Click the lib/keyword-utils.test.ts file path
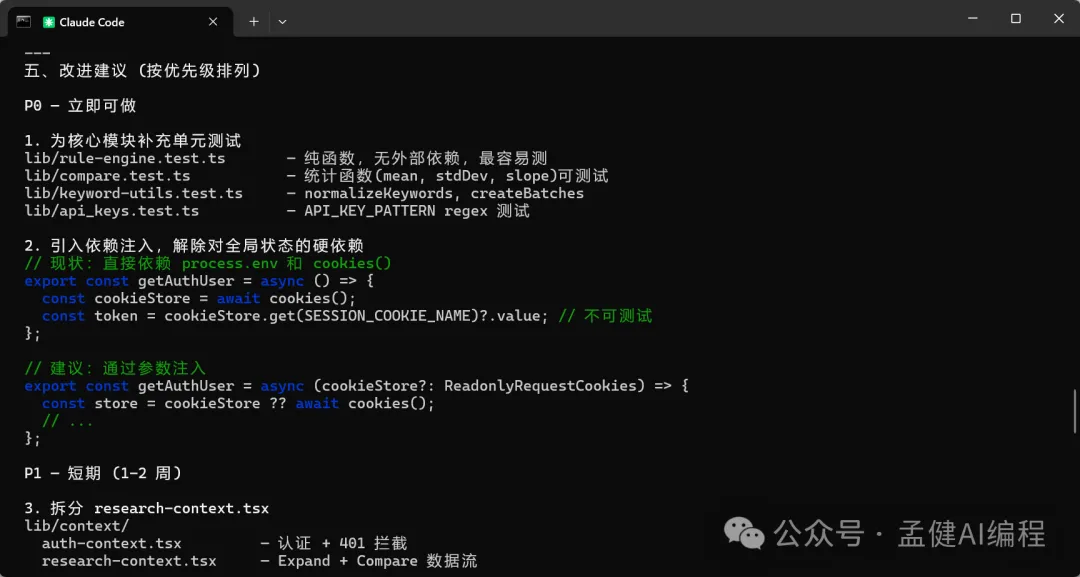 (133, 193)
